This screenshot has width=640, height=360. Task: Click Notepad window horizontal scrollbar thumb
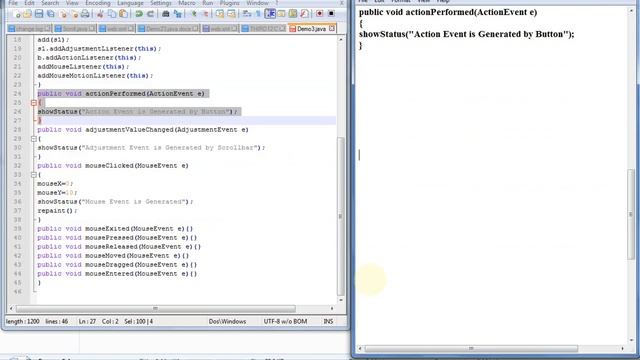(471, 349)
